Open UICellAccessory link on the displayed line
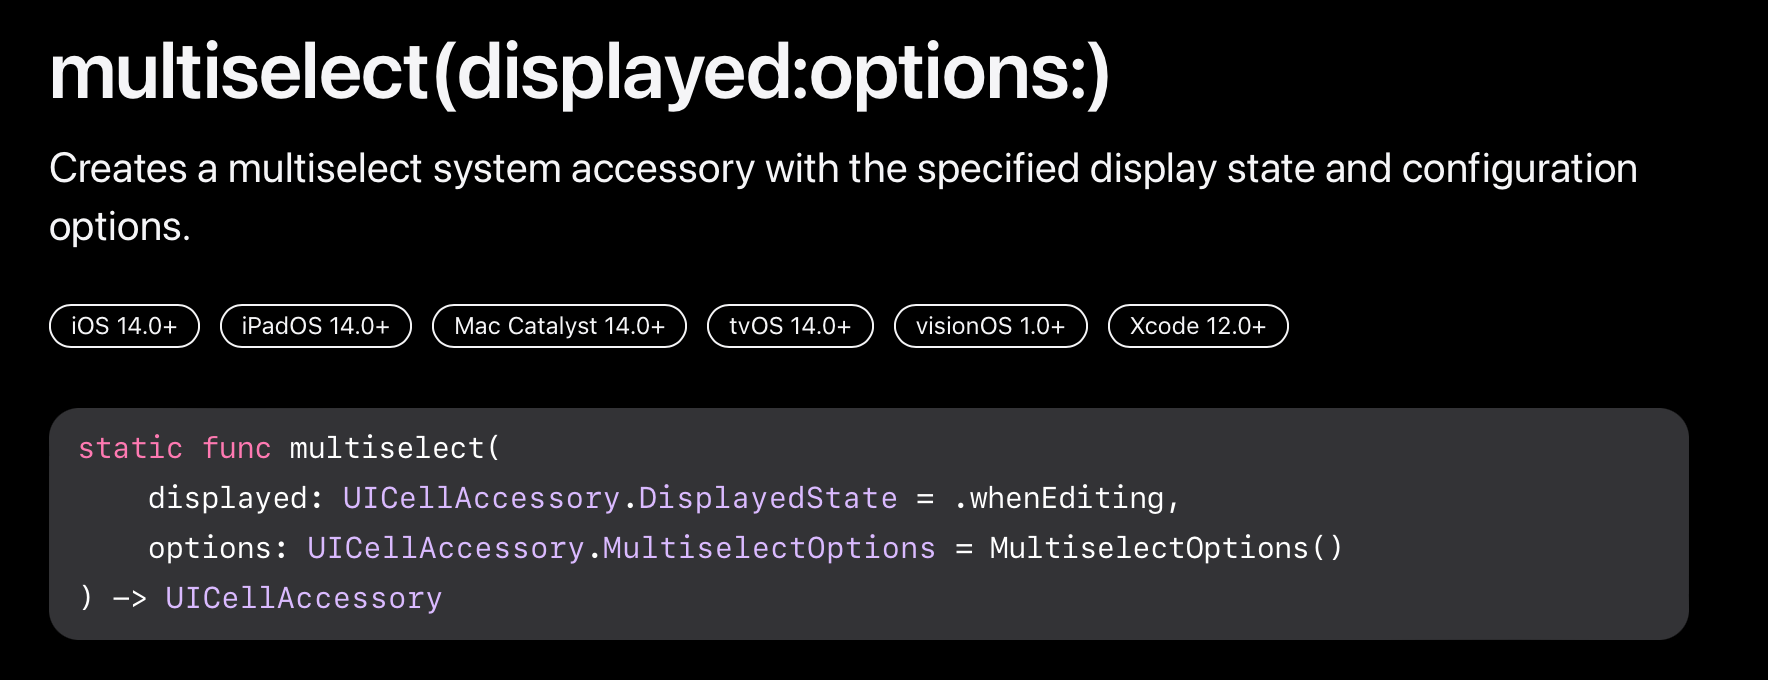Image resolution: width=1768 pixels, height=680 pixels. point(481,498)
